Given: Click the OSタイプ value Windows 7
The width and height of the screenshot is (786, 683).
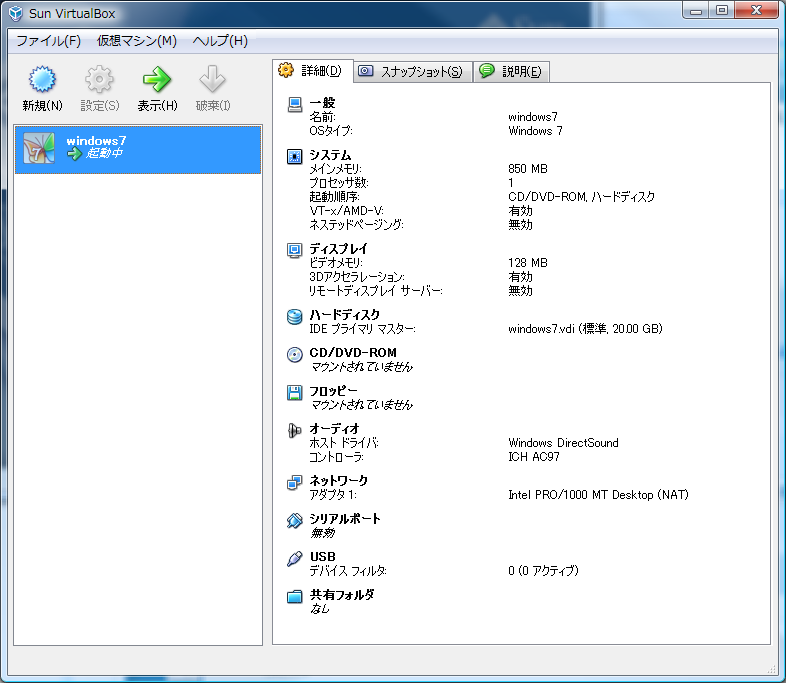Looking at the screenshot, I should 535,131.
